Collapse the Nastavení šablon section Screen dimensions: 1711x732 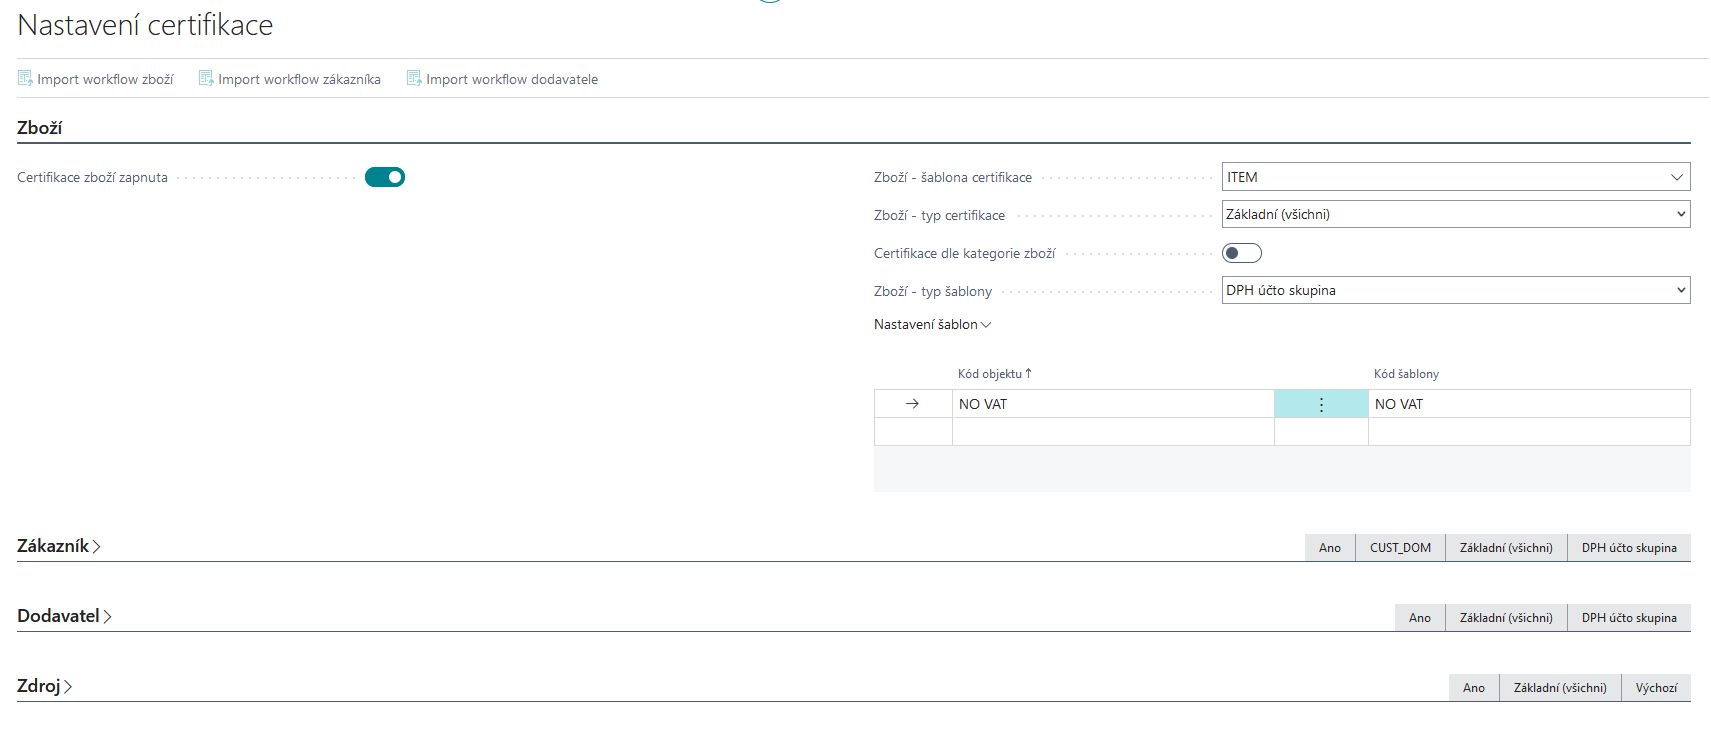point(932,324)
